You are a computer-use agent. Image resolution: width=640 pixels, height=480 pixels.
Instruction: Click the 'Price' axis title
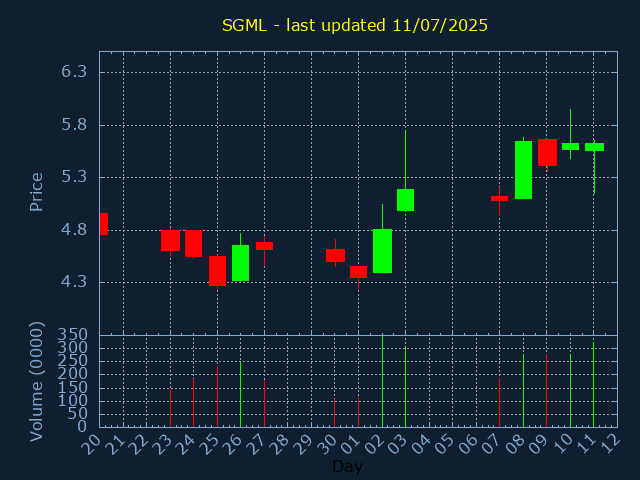click(x=36, y=192)
